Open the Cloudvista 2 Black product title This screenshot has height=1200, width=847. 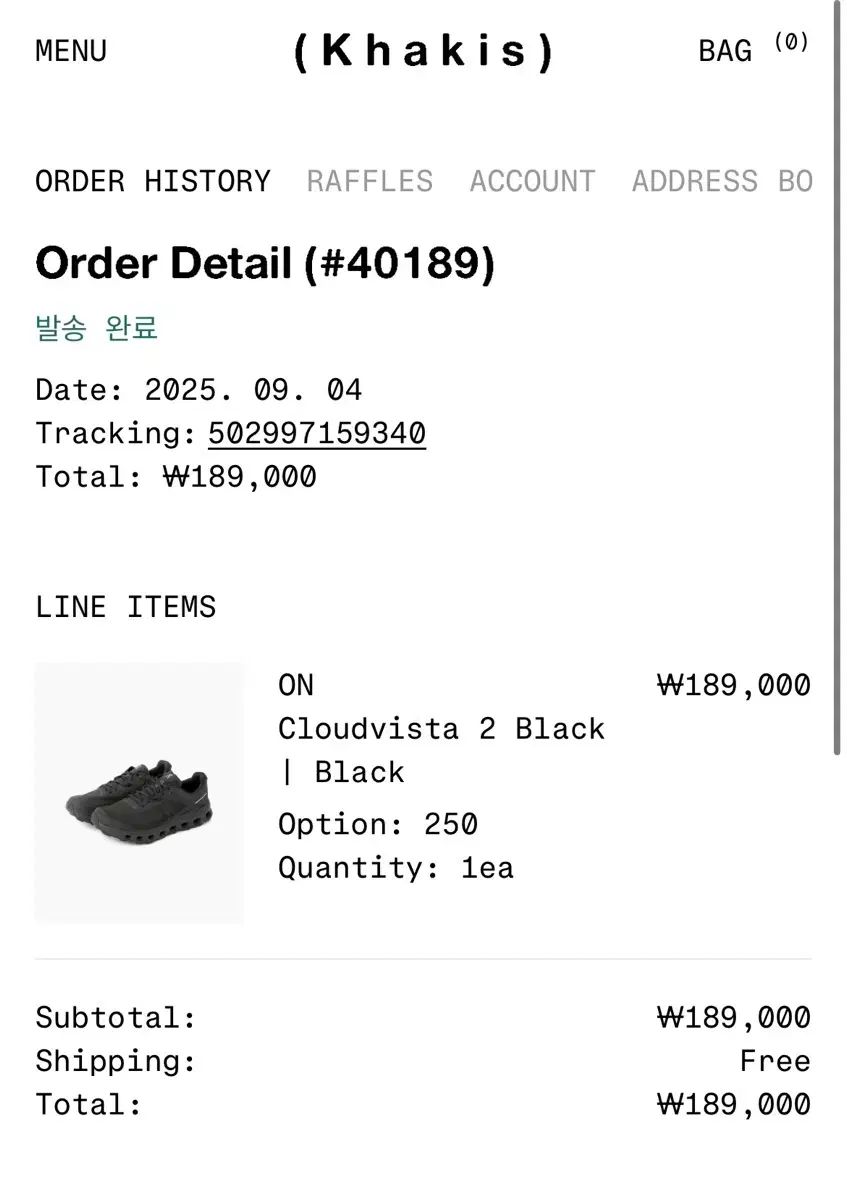[x=441, y=729]
